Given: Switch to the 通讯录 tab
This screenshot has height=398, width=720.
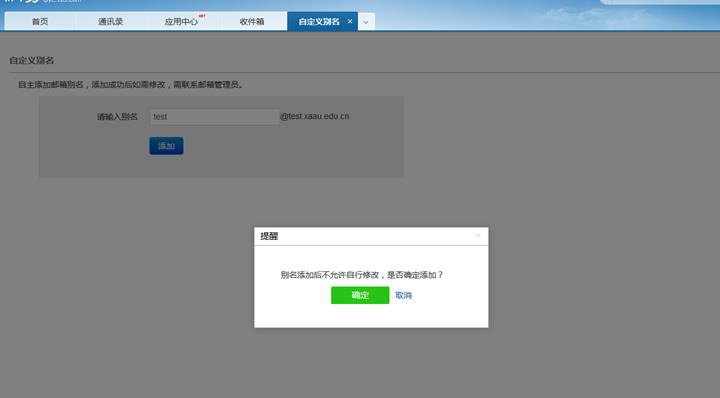Looking at the screenshot, I should 111,22.
